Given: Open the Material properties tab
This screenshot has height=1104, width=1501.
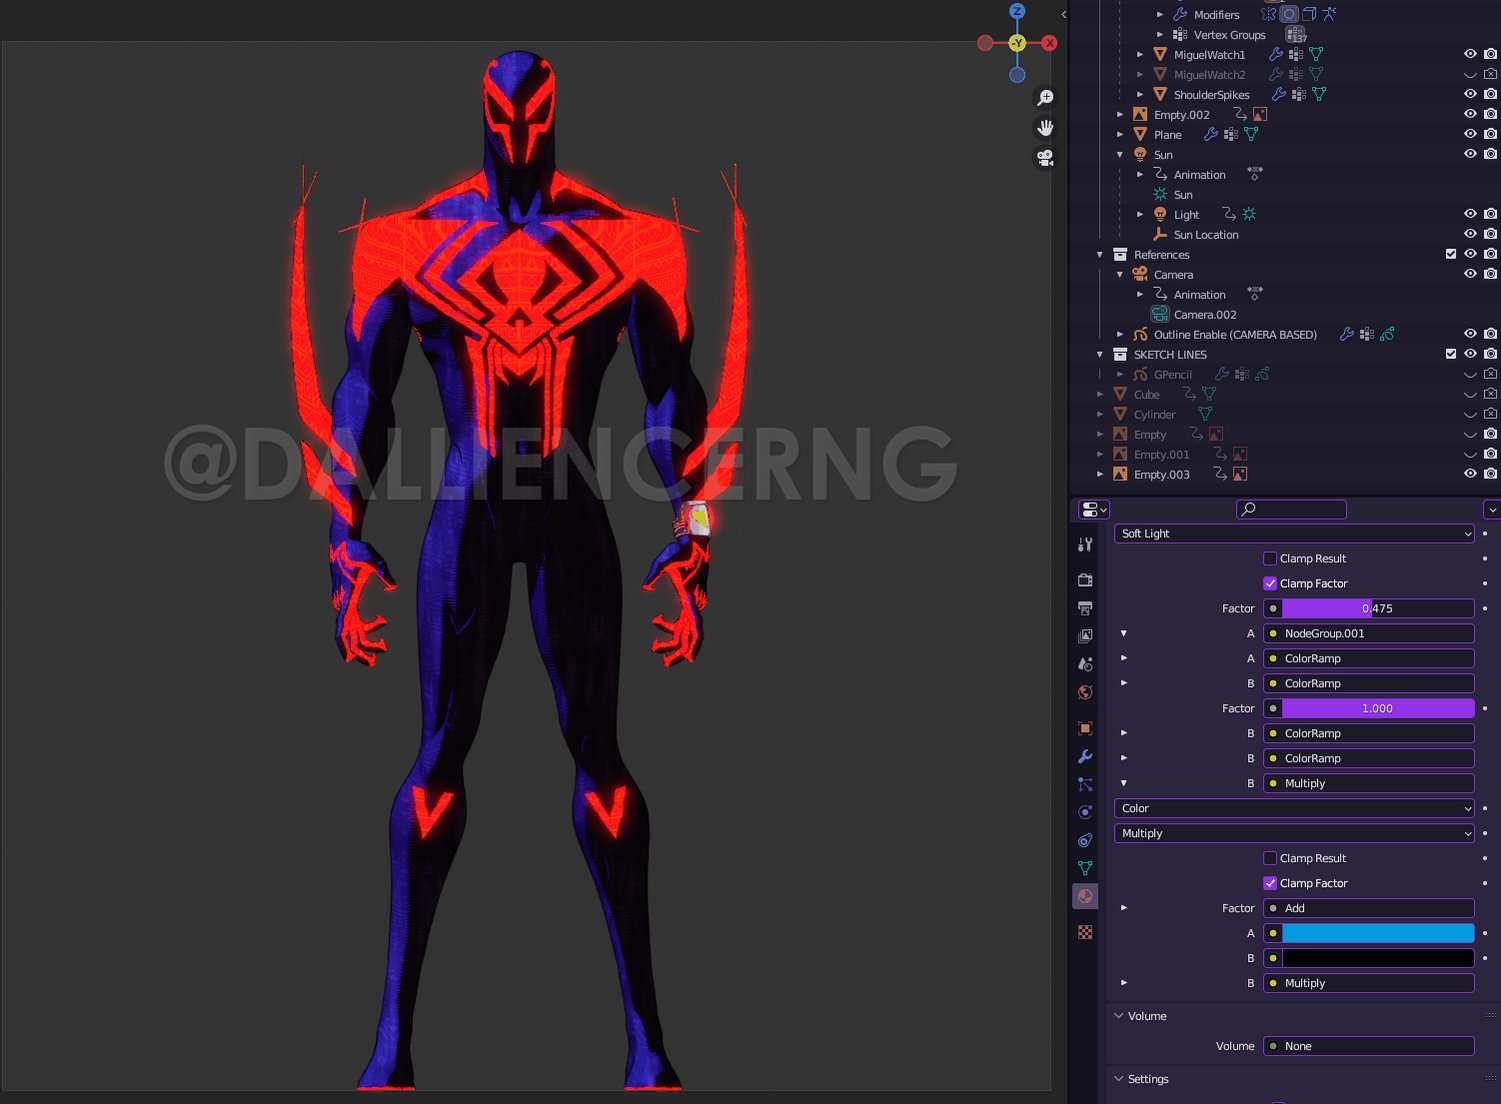Looking at the screenshot, I should (1085, 896).
